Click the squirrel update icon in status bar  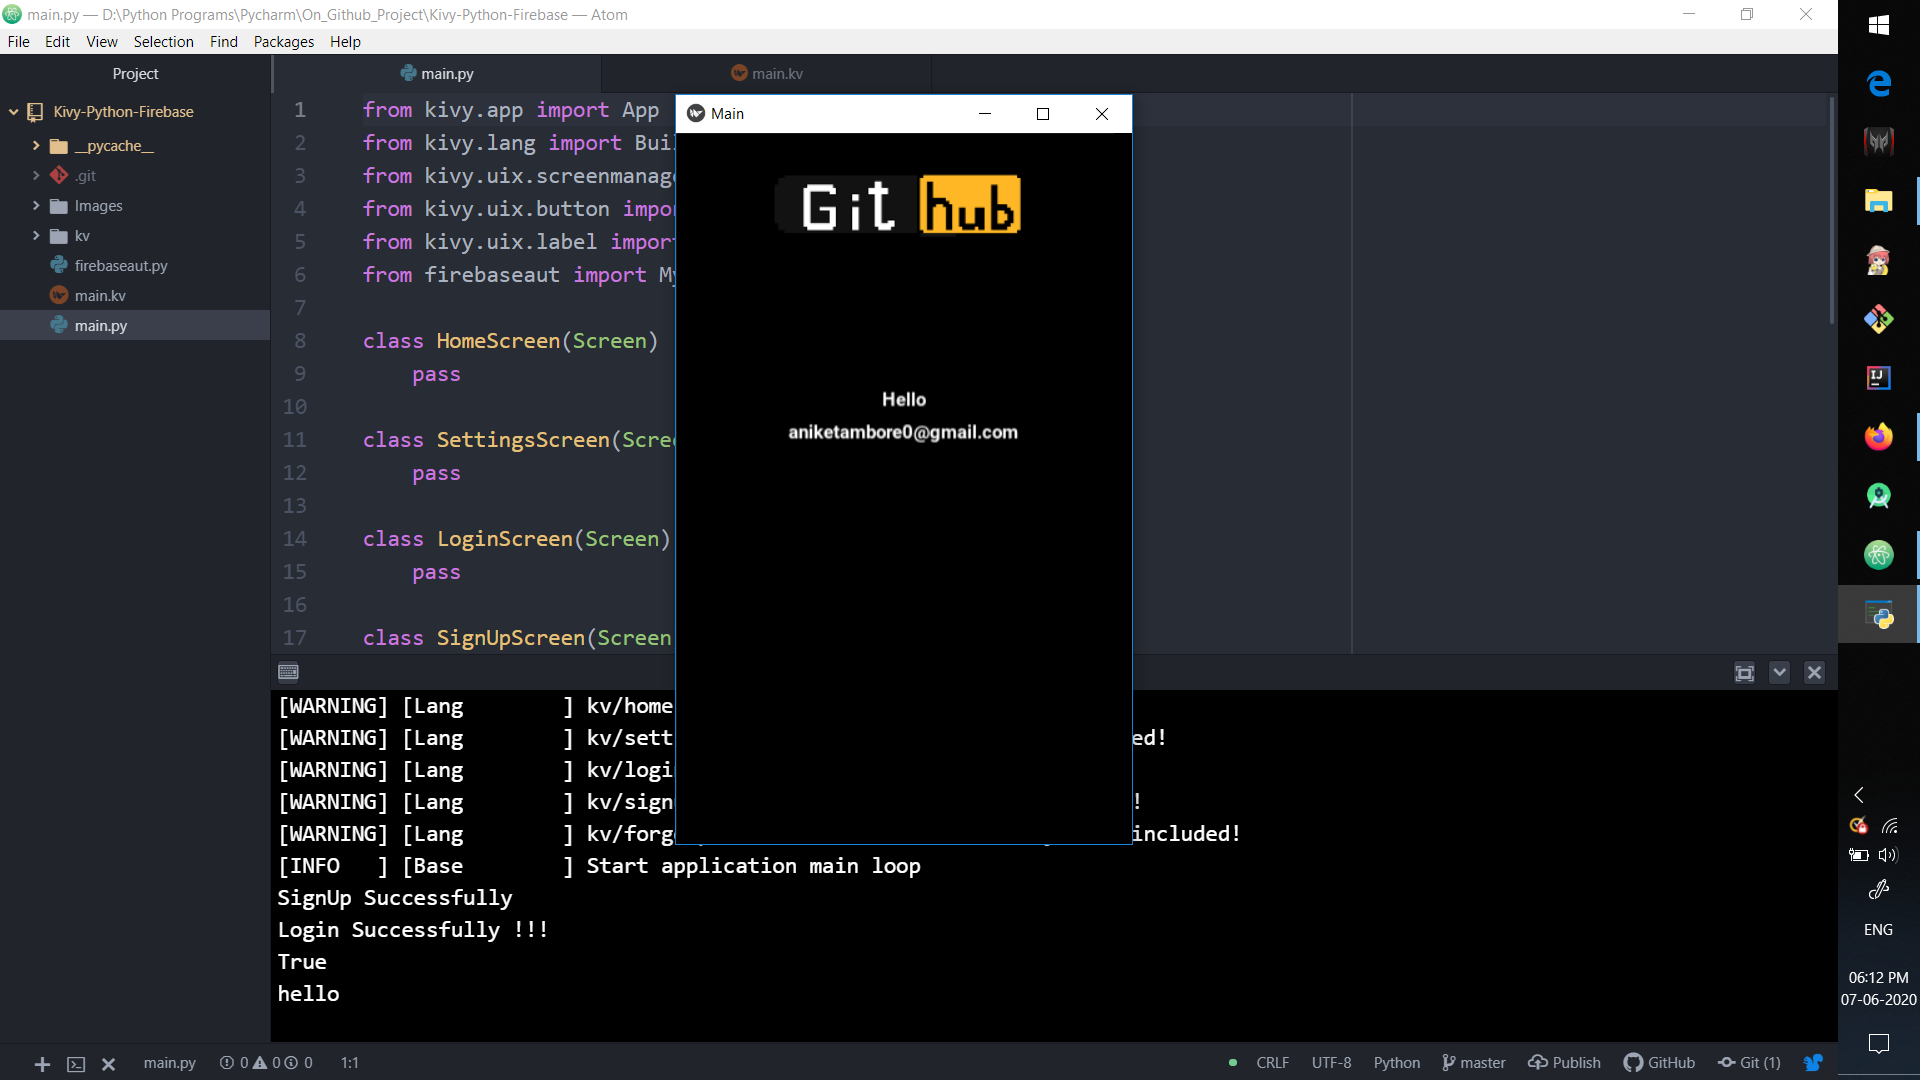coord(1813,1063)
